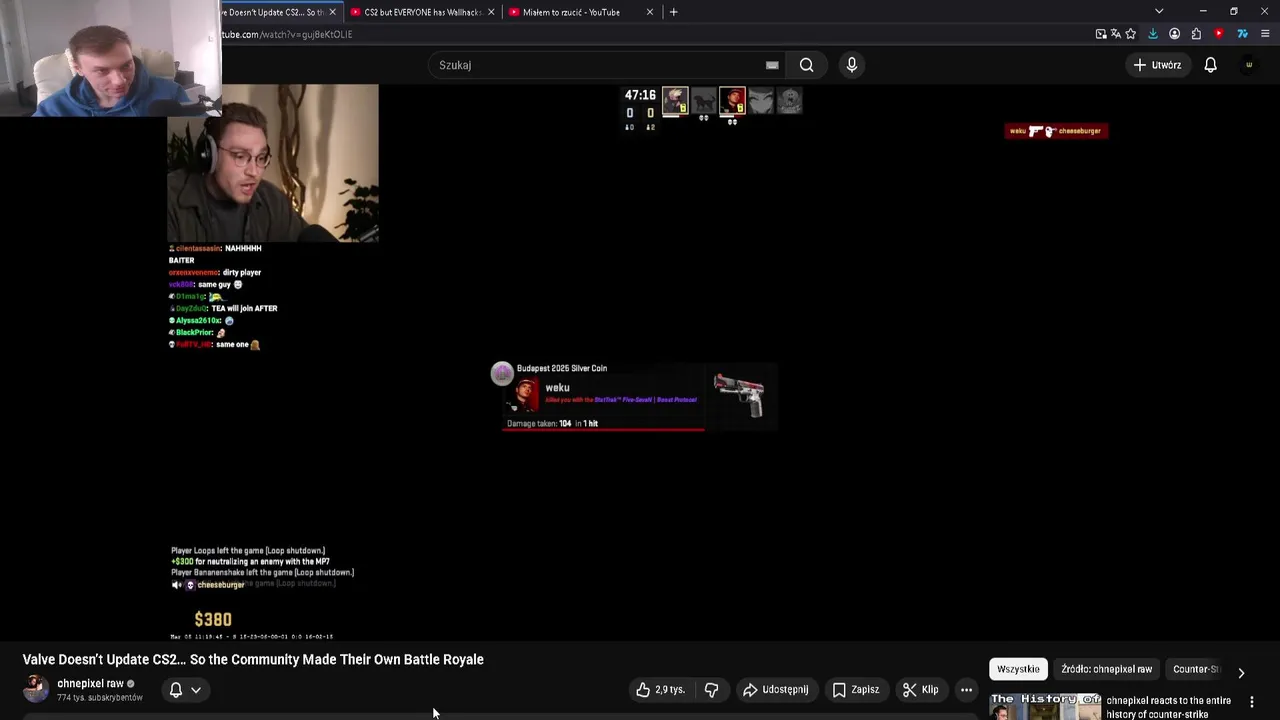
Task: Close the 'Valve Doesn't Update CS2' tab
Action: pyautogui.click(x=332, y=12)
